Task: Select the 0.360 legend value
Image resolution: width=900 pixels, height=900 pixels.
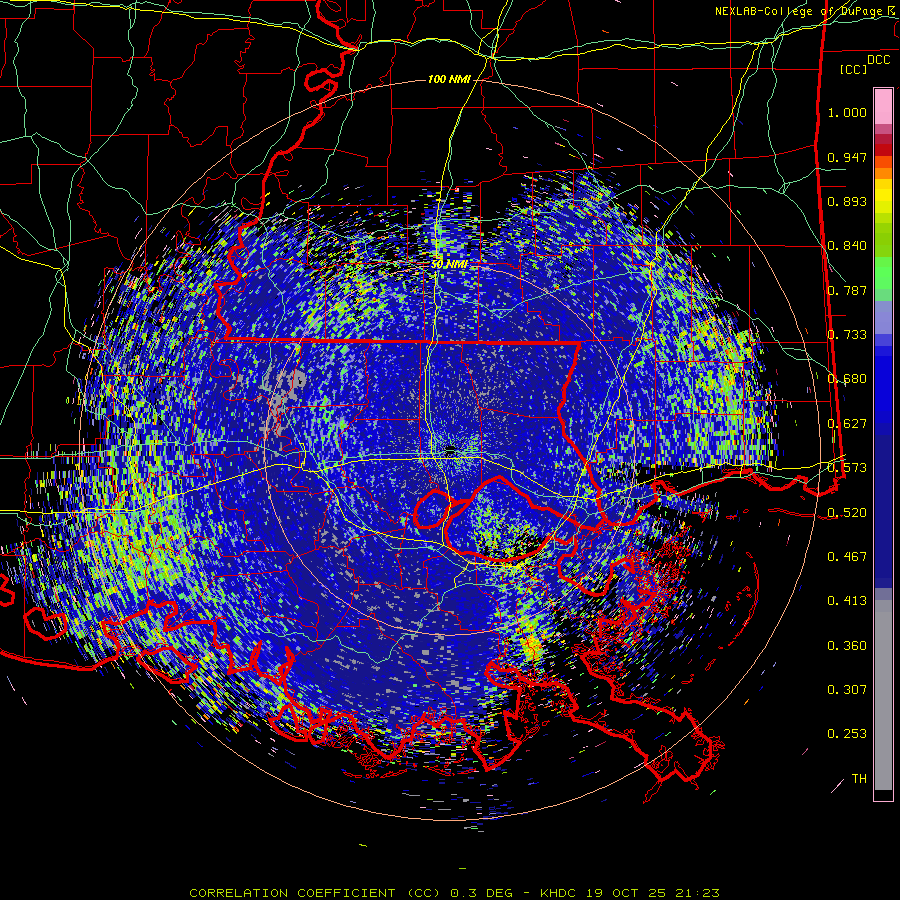Action: [847, 646]
